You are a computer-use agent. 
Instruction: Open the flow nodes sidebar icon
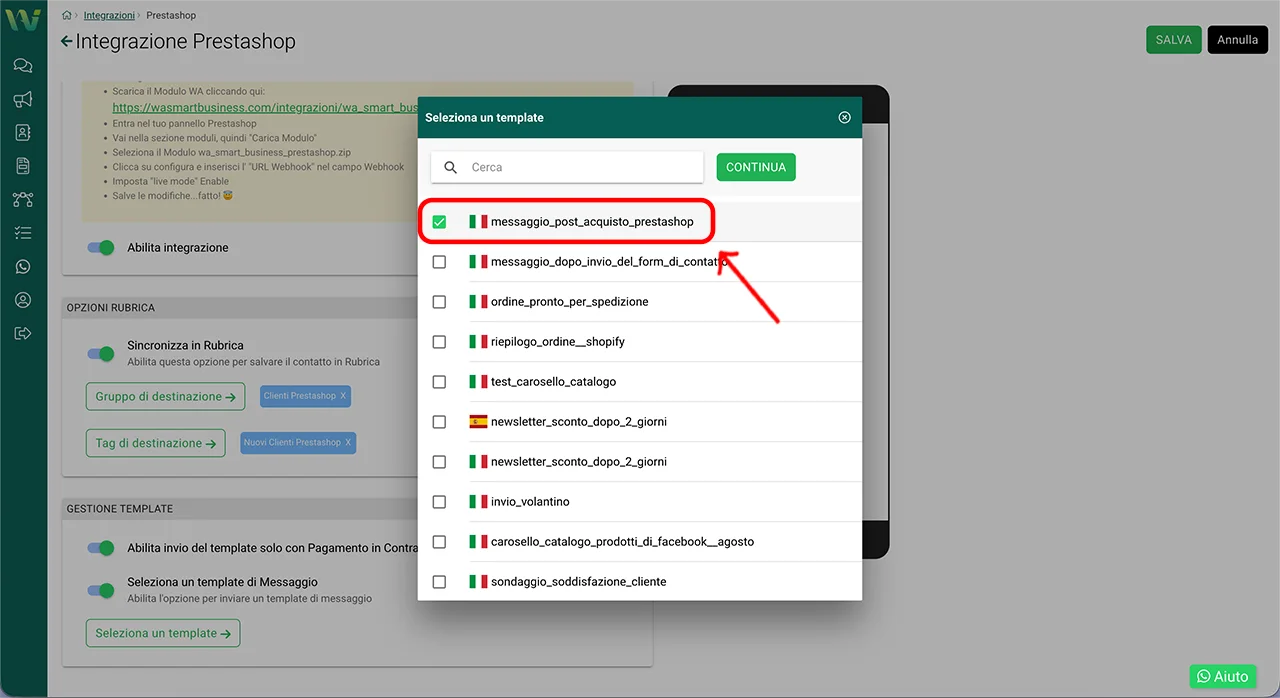click(x=23, y=200)
